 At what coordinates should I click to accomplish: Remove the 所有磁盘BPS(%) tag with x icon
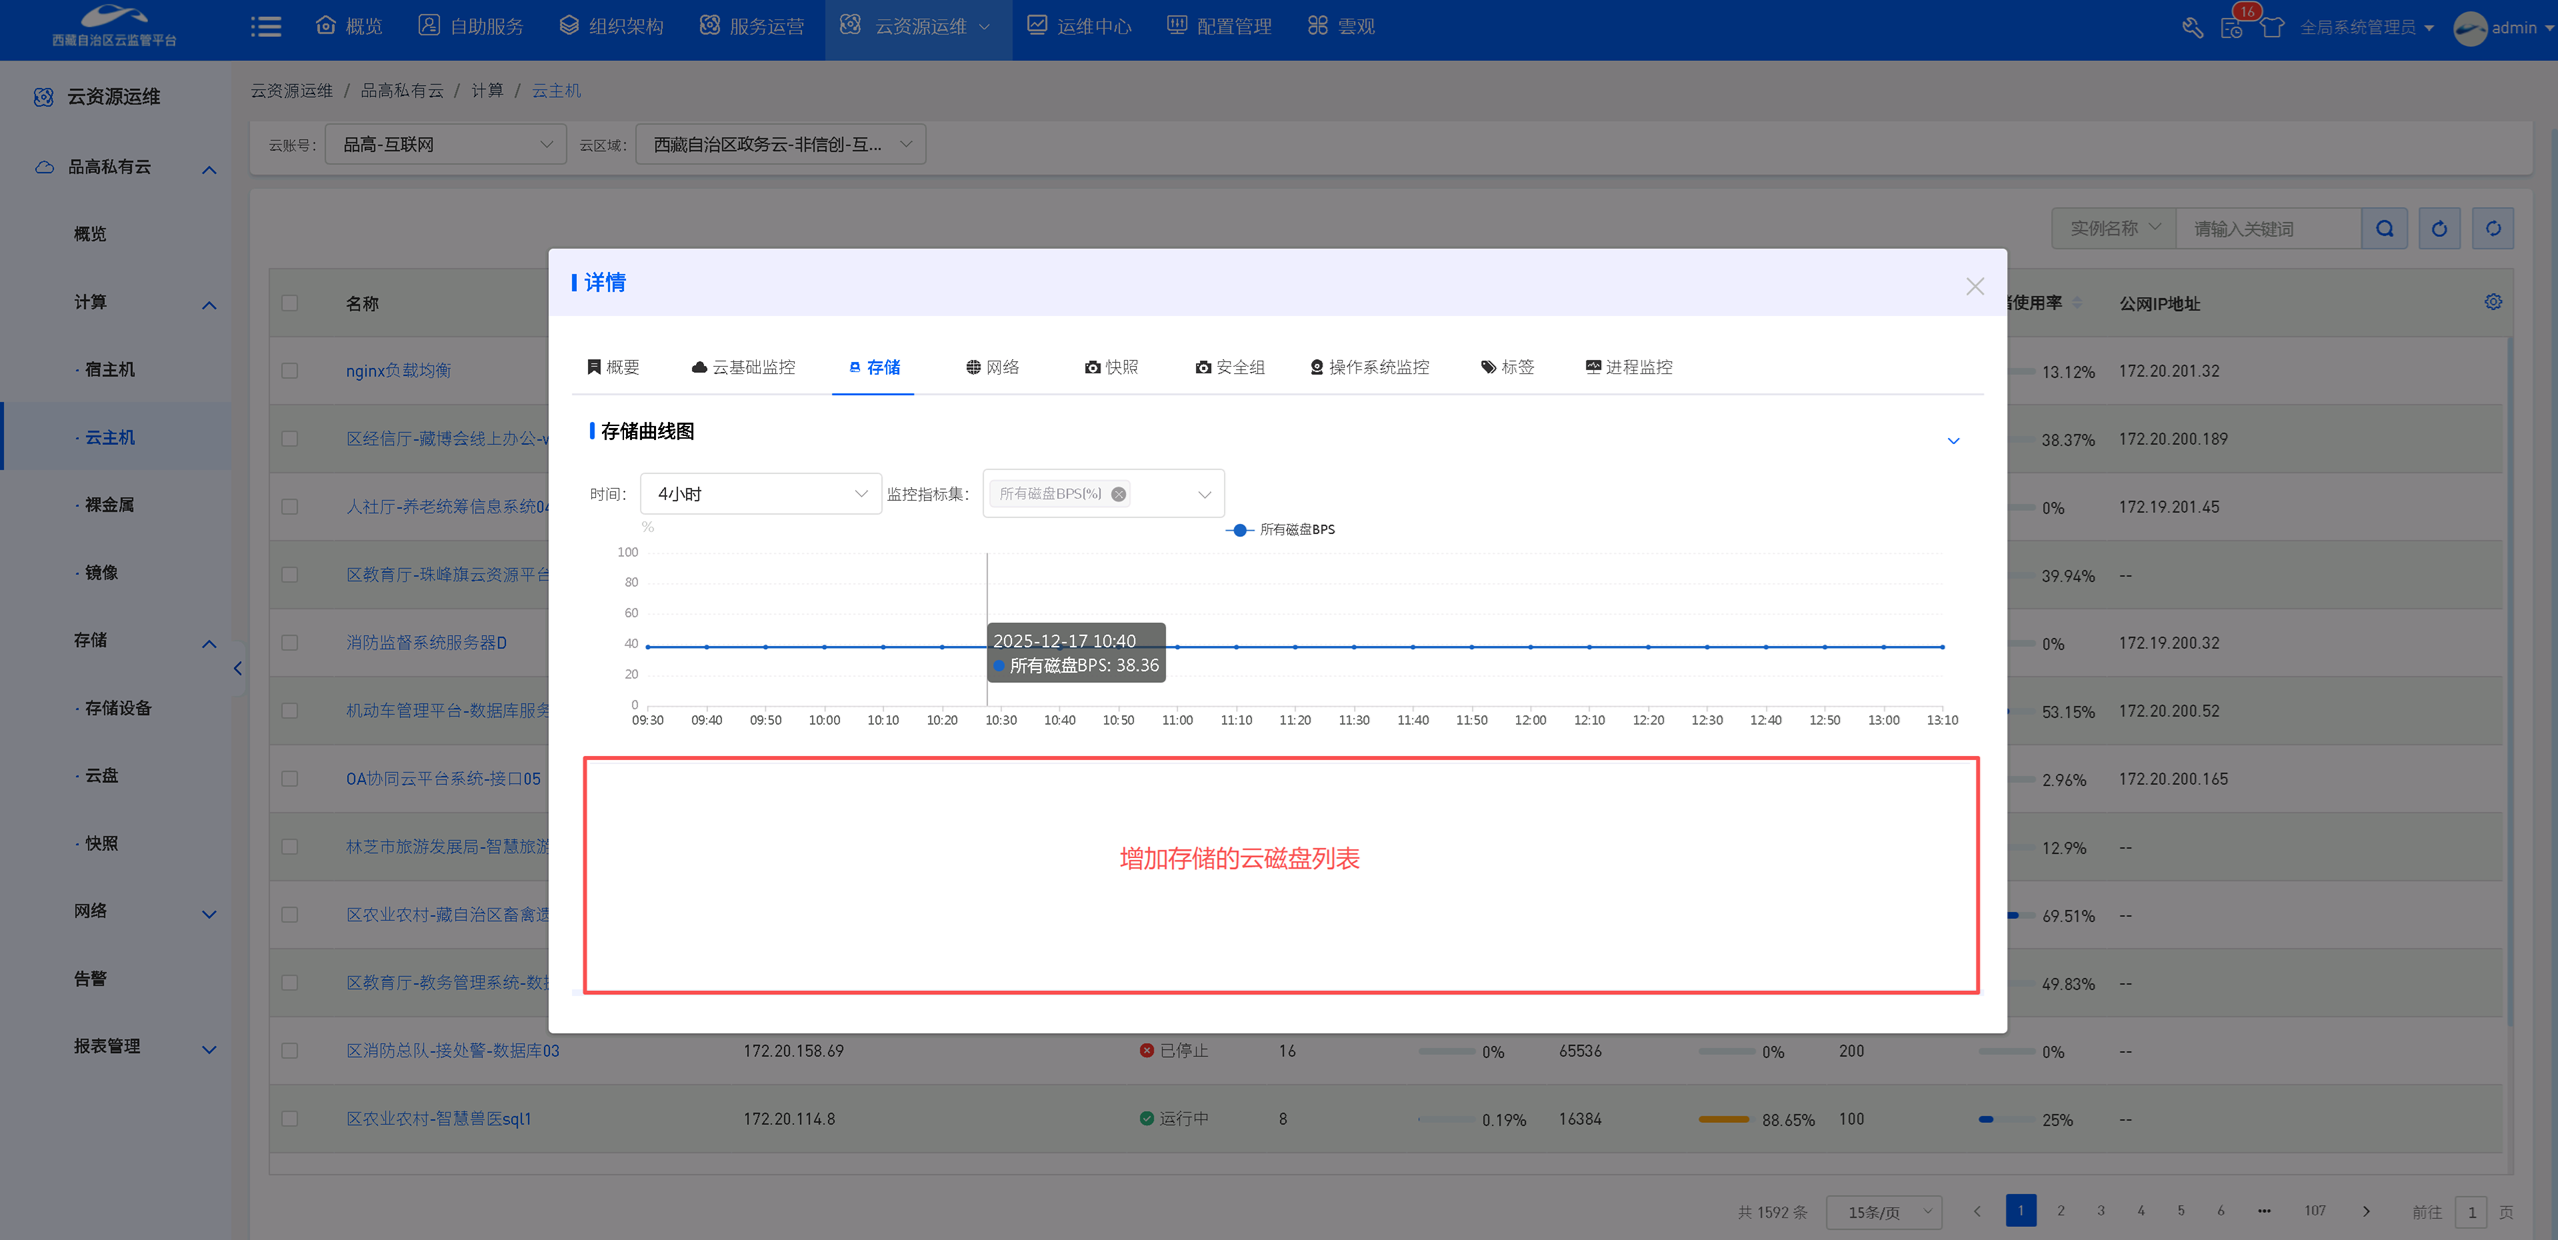pyautogui.click(x=1118, y=494)
